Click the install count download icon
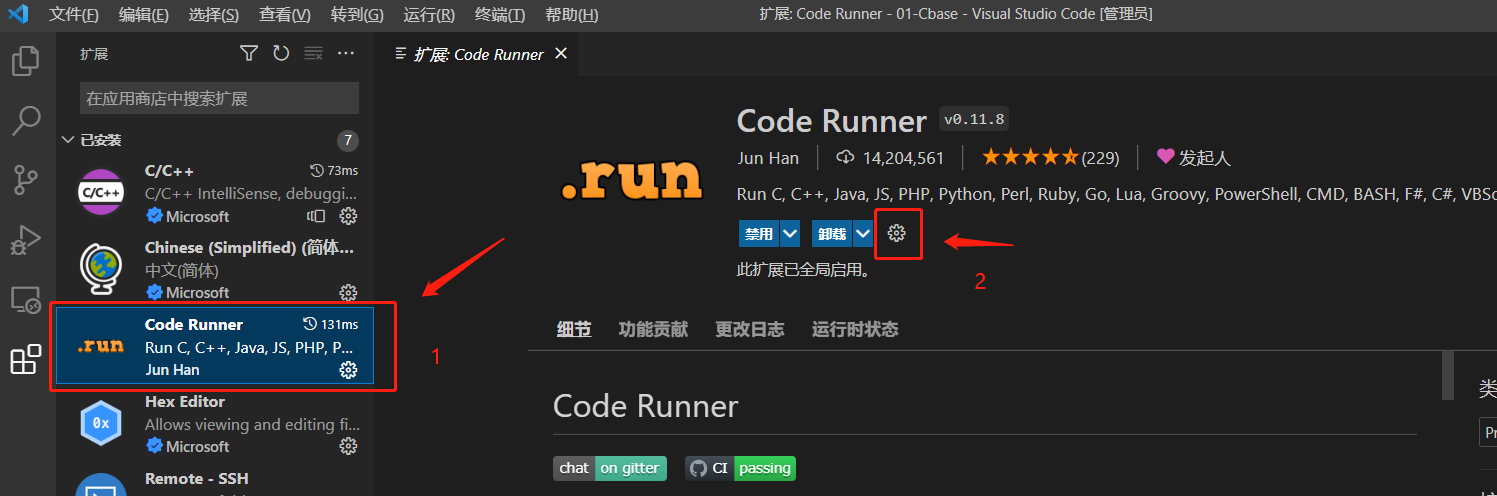The image size is (1497, 496). coord(845,157)
